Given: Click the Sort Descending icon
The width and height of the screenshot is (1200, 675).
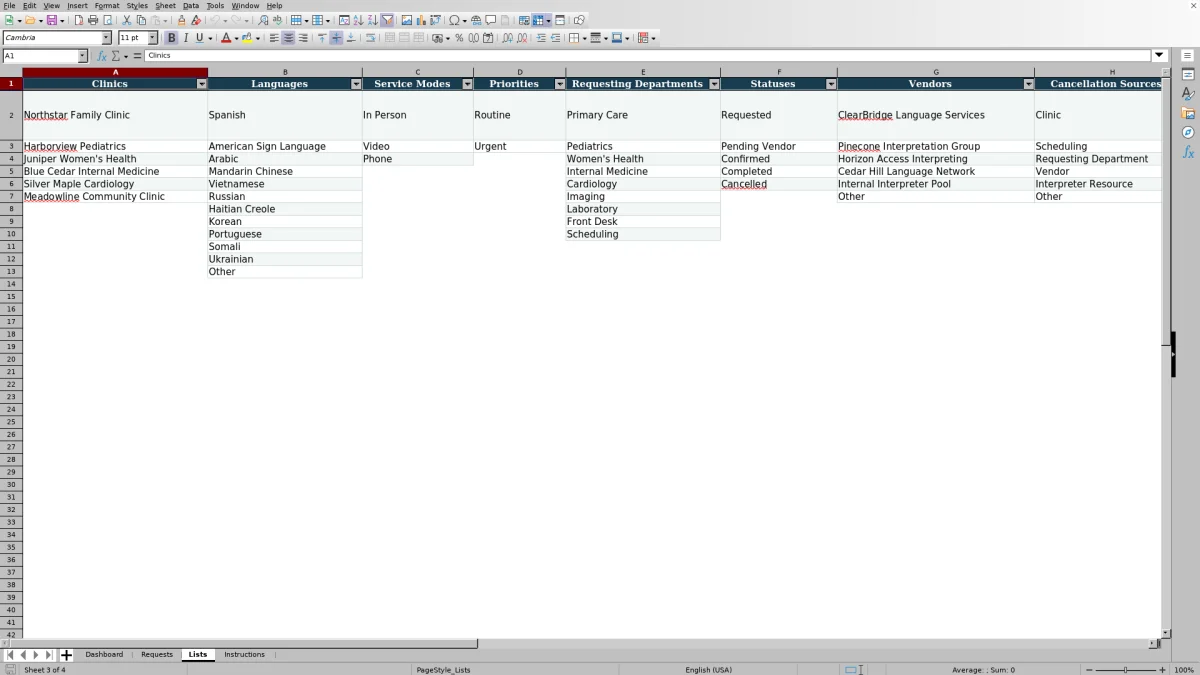Looking at the screenshot, I should pos(372,20).
